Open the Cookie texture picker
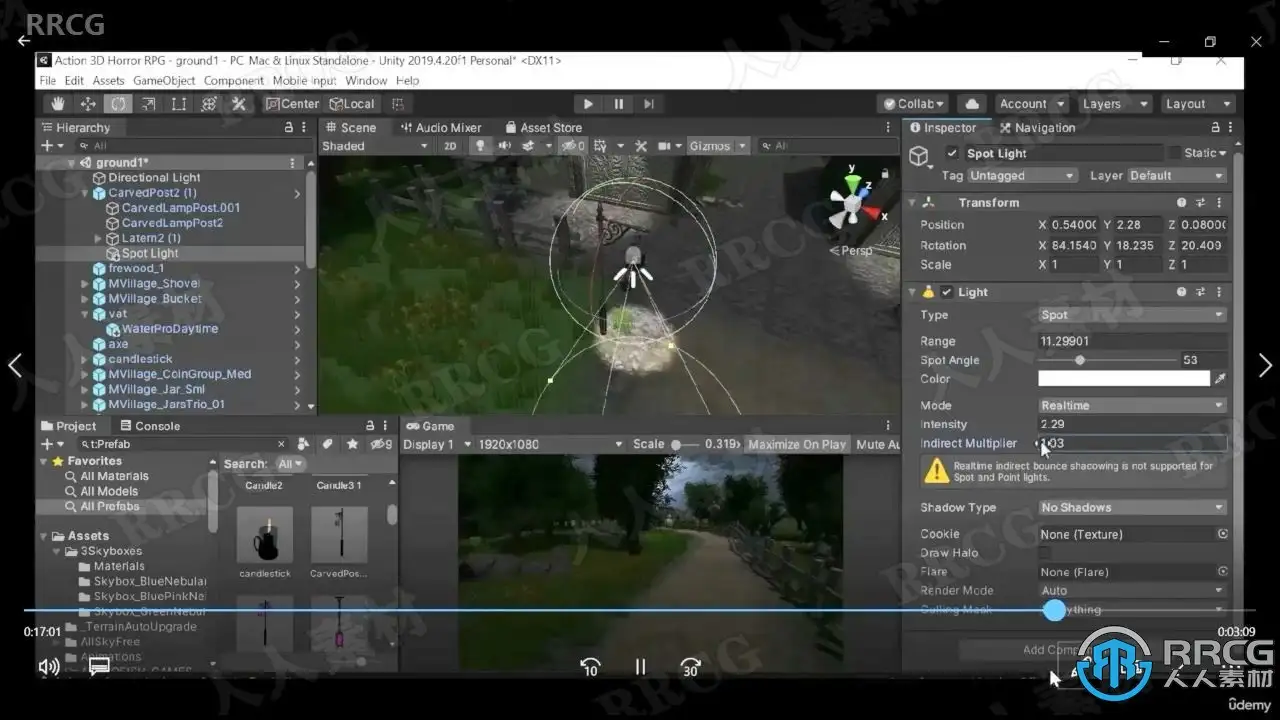Viewport: 1280px width, 720px height. pyautogui.click(x=1222, y=534)
